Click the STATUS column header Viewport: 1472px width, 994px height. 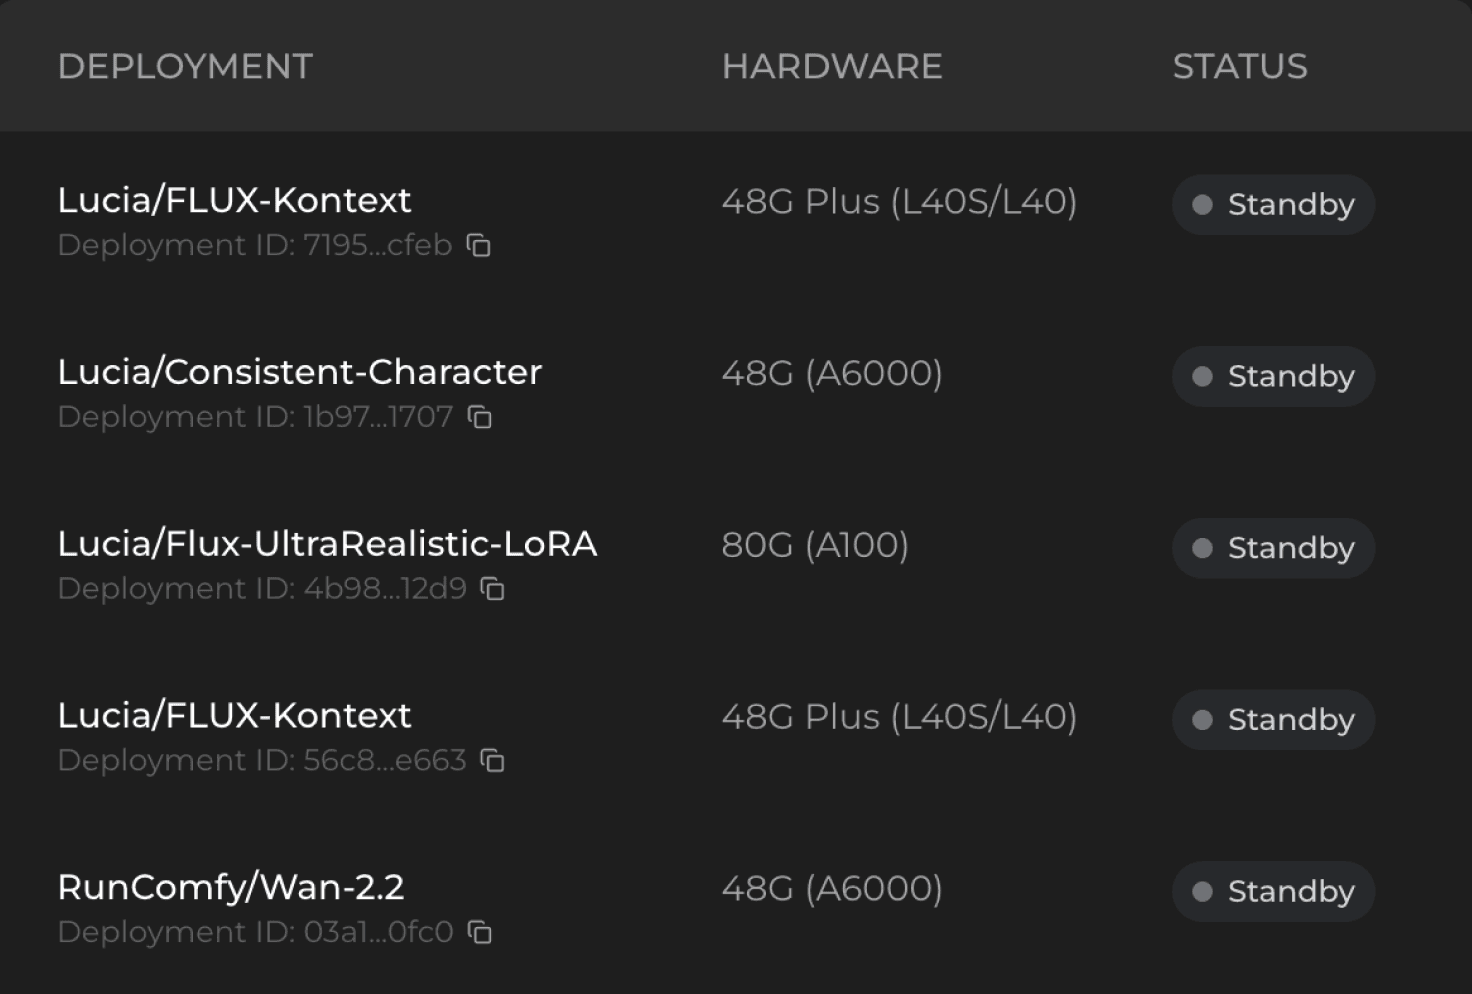(x=1239, y=67)
